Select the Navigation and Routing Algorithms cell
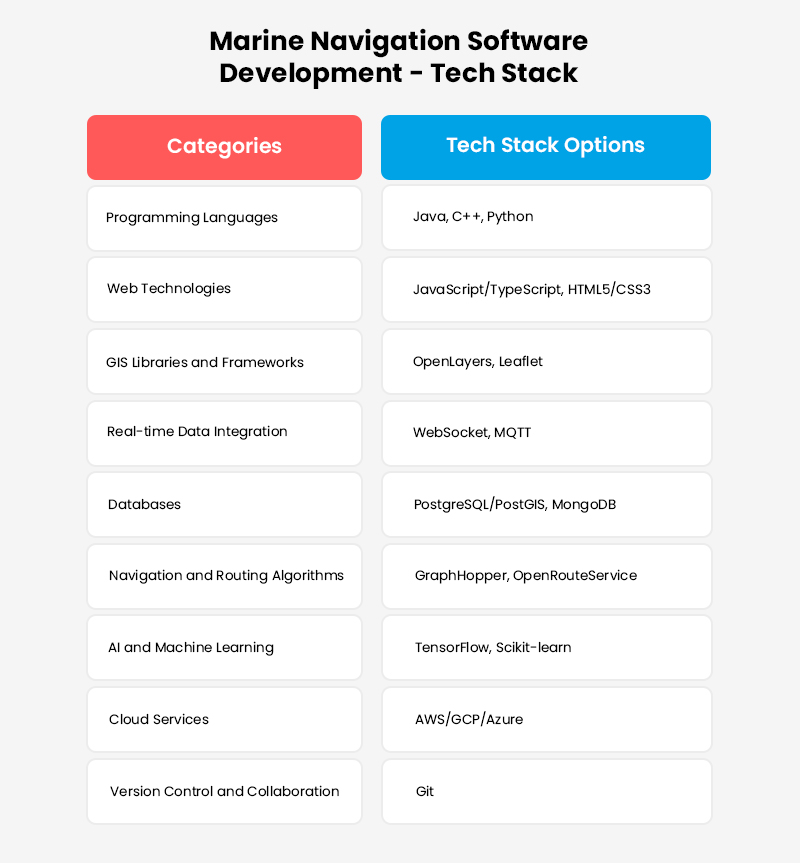 click(224, 576)
